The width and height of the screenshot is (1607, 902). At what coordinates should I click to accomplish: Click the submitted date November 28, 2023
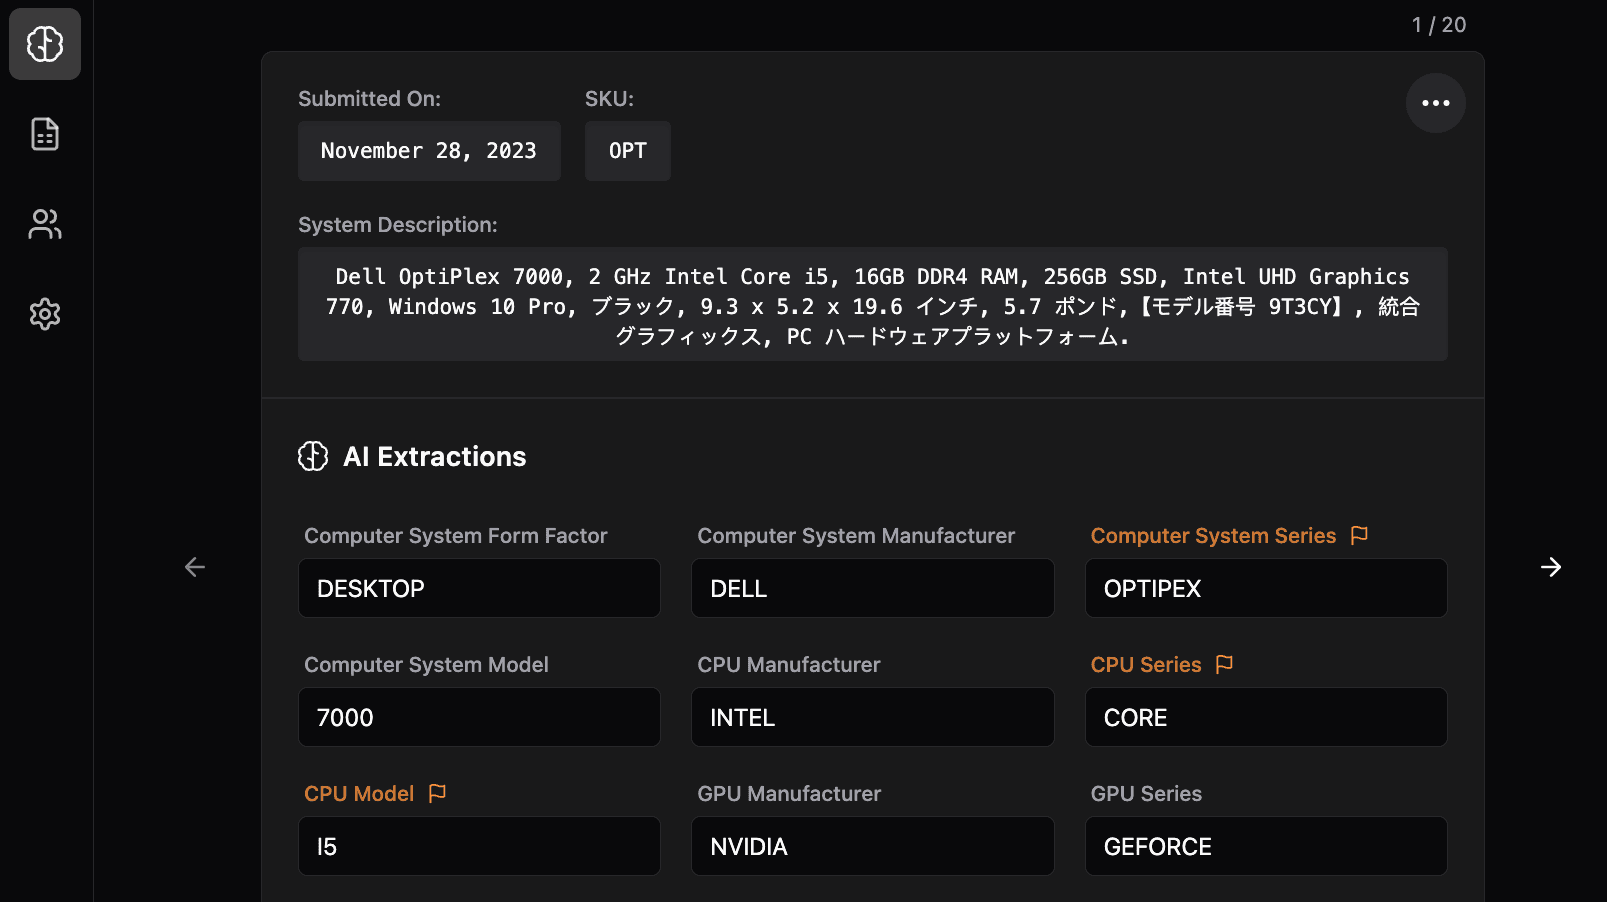(429, 151)
